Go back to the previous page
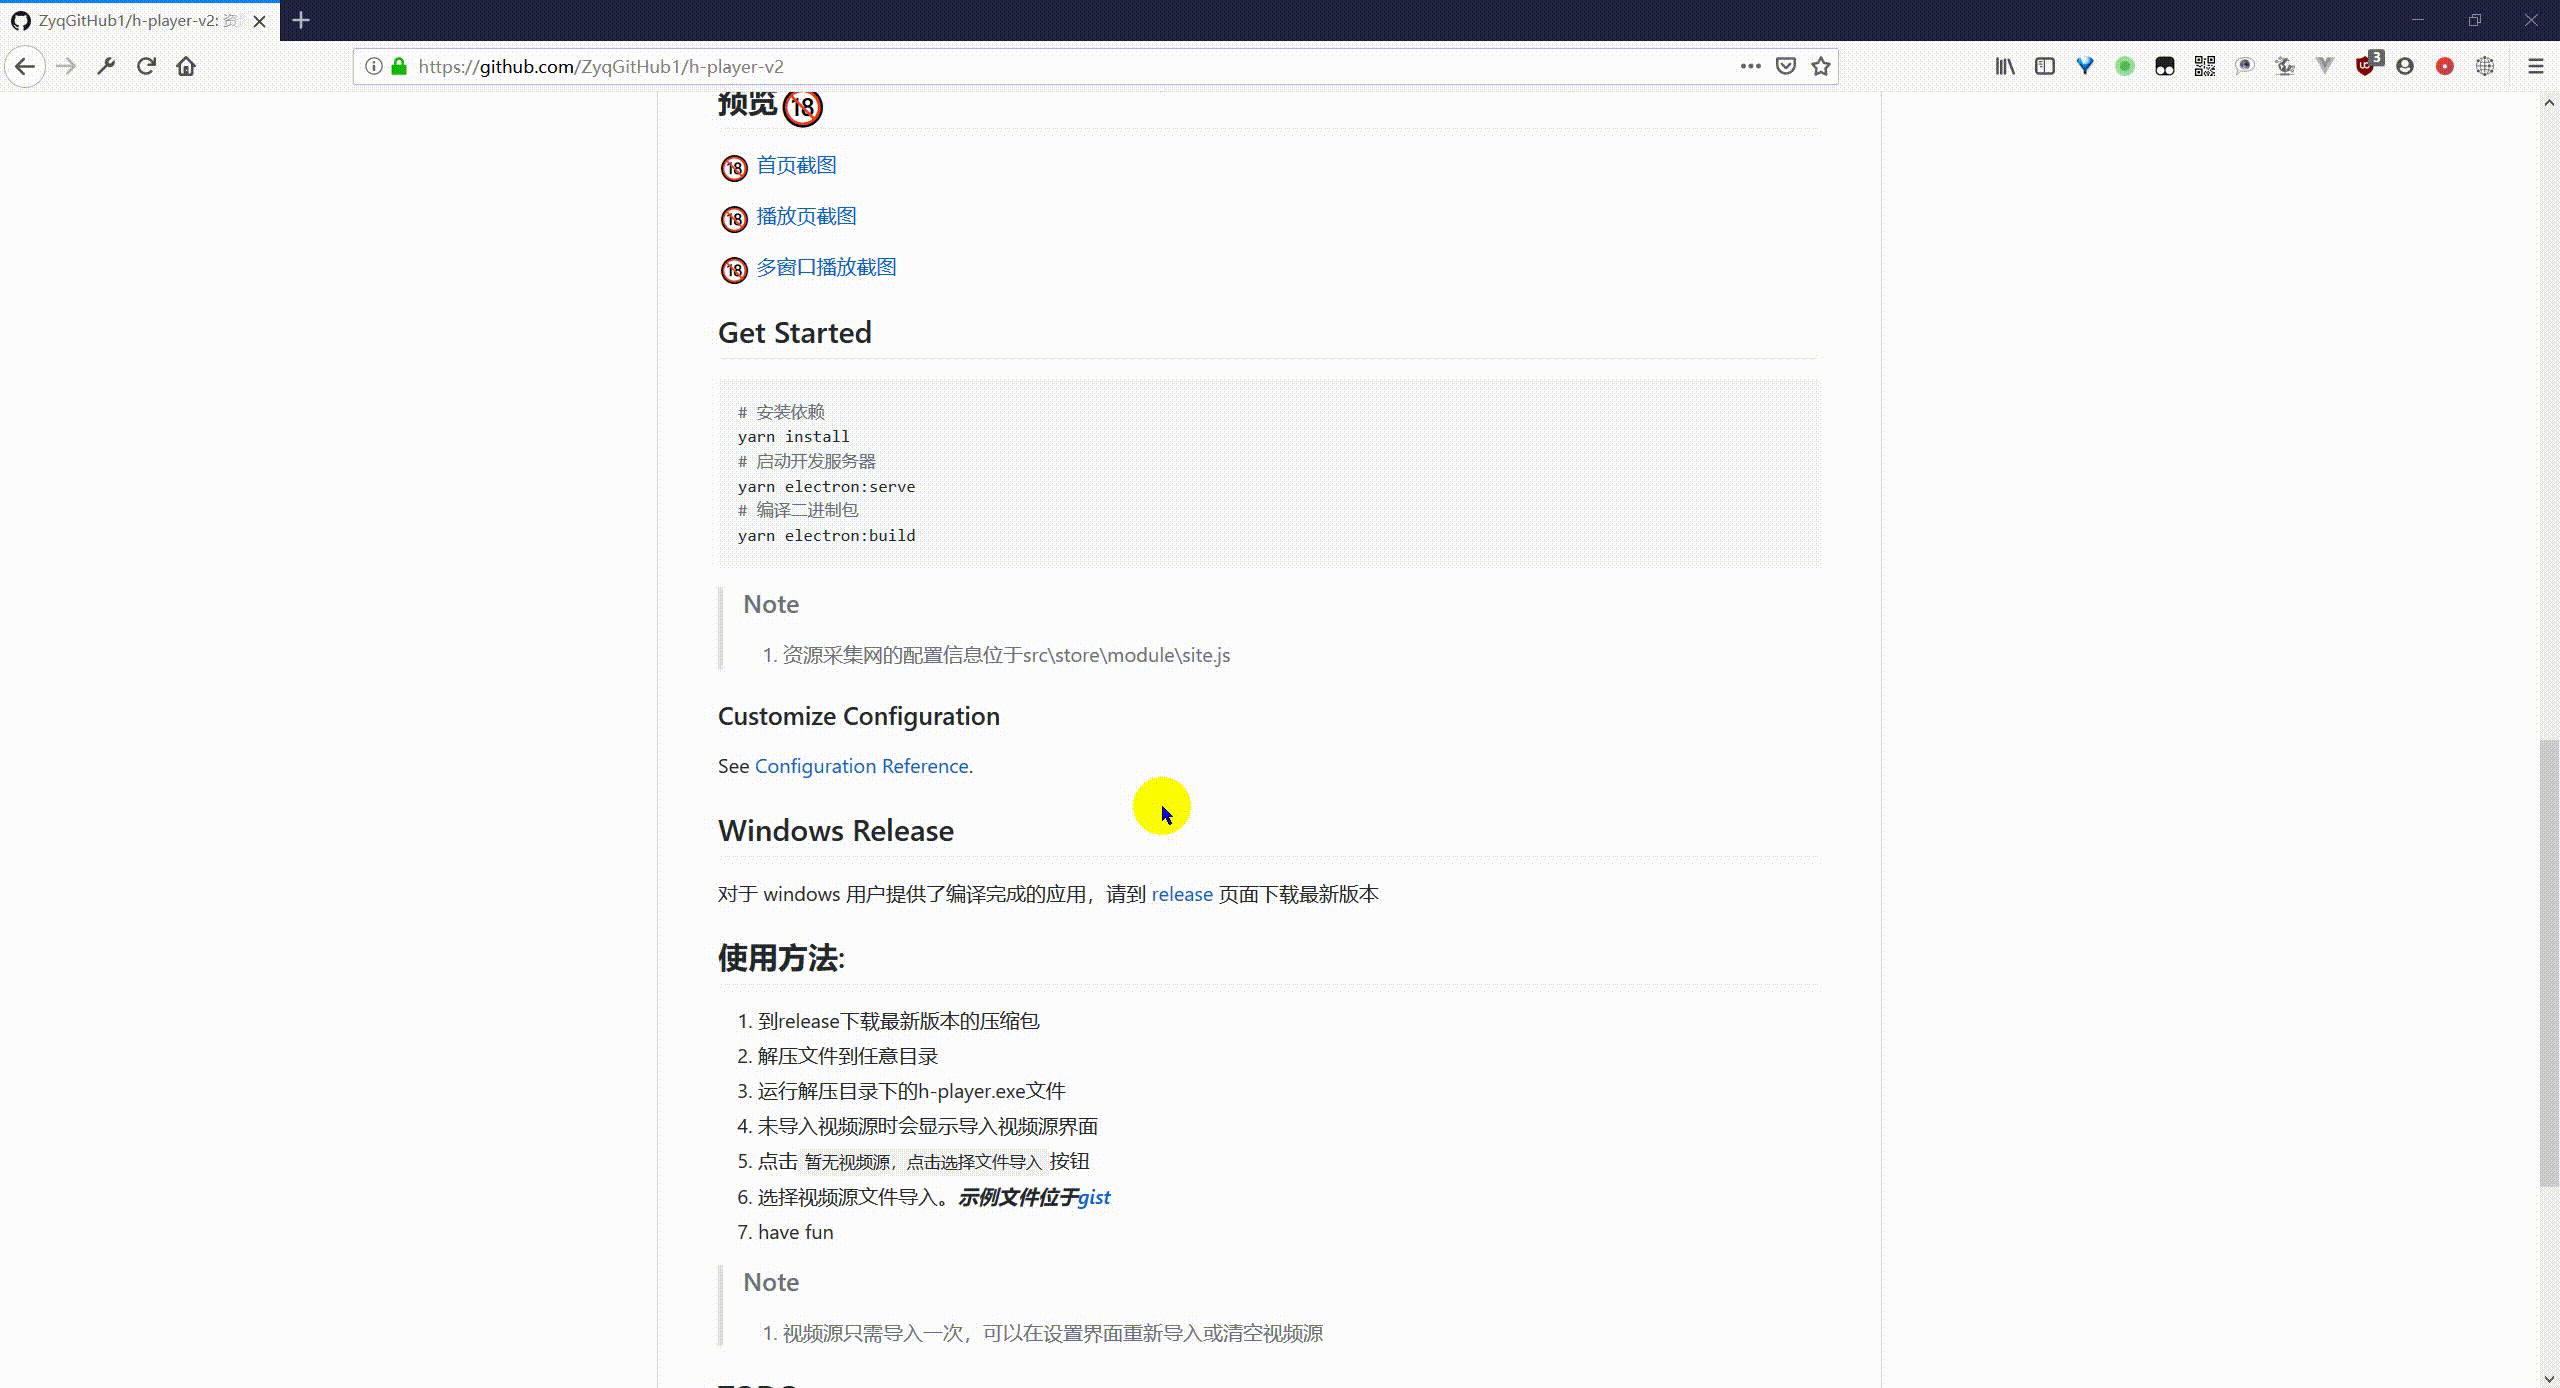Viewport: 2560px width, 1388px height. click(25, 67)
